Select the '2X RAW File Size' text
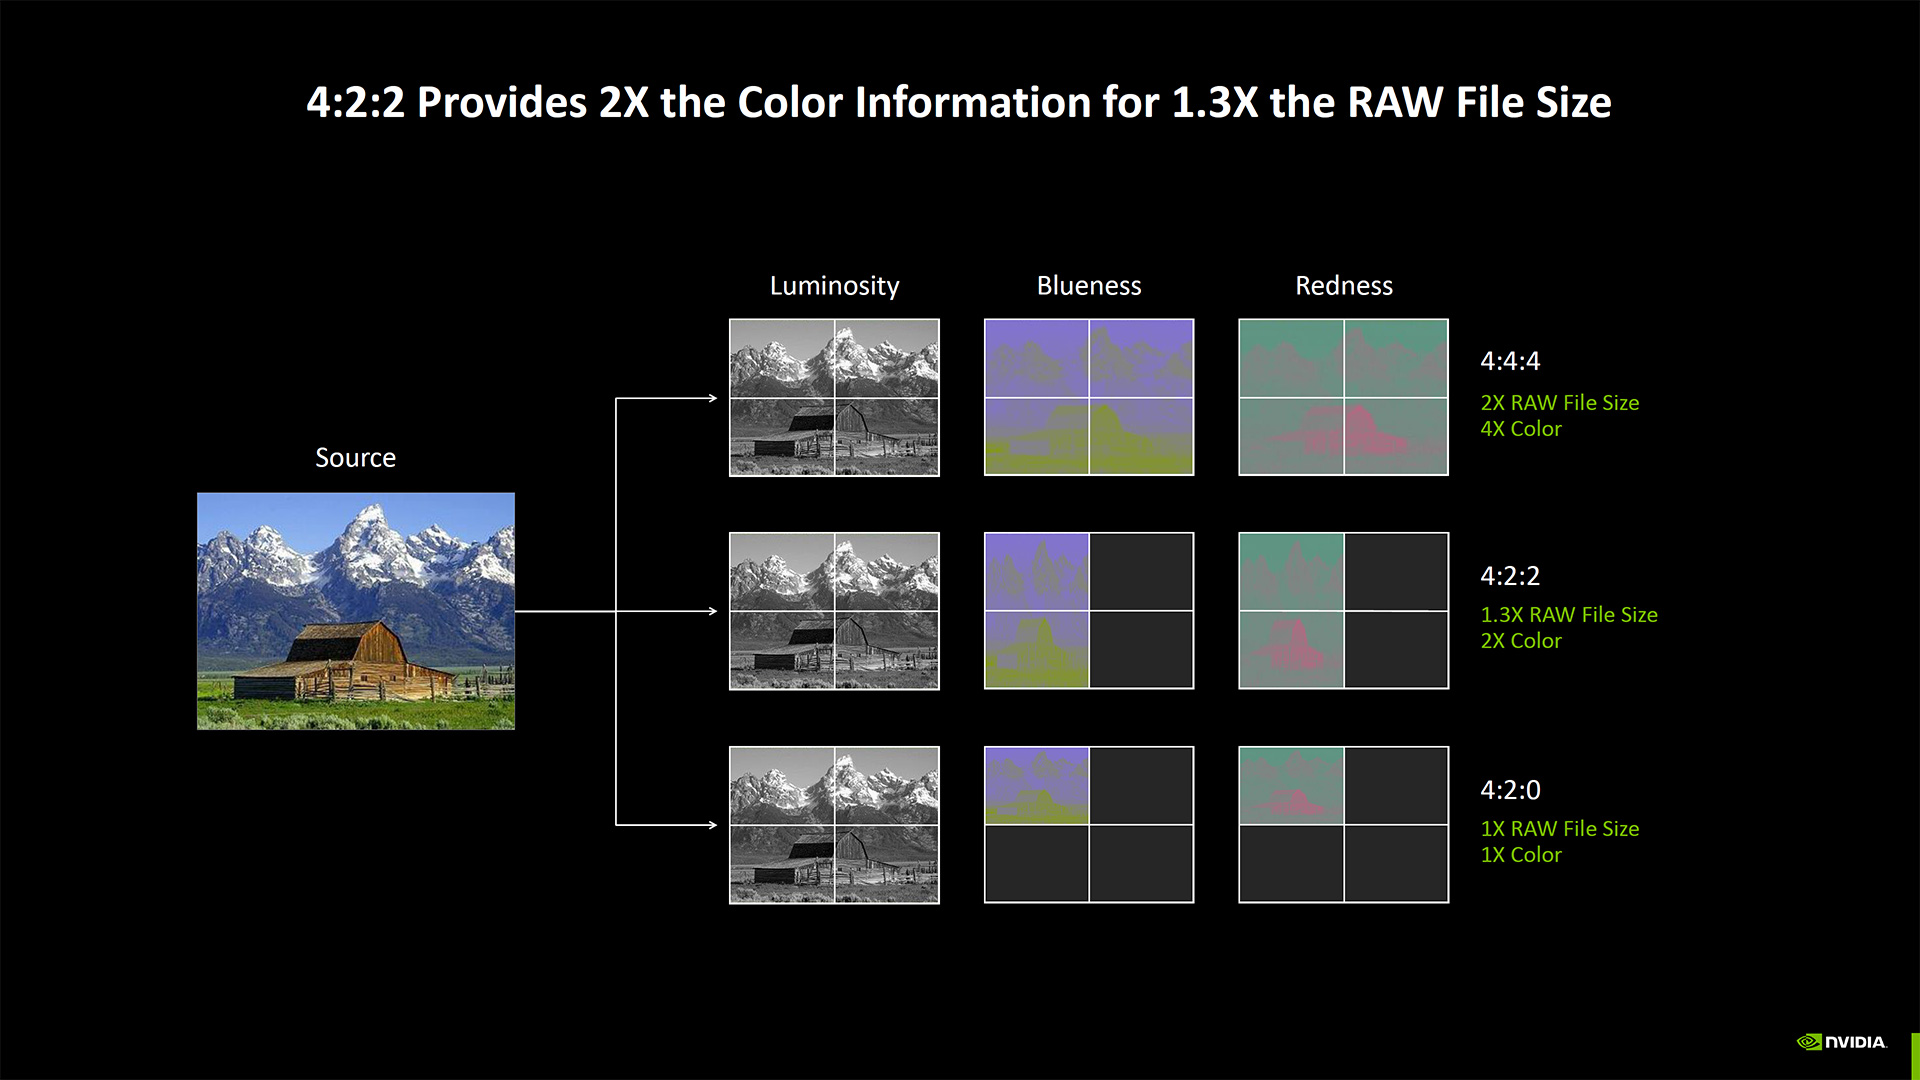The image size is (1920, 1080). tap(1560, 402)
